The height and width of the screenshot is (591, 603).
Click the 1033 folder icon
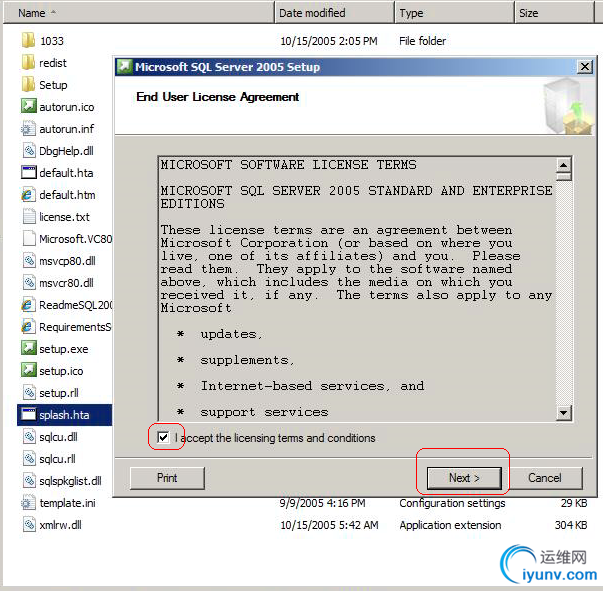[28, 40]
